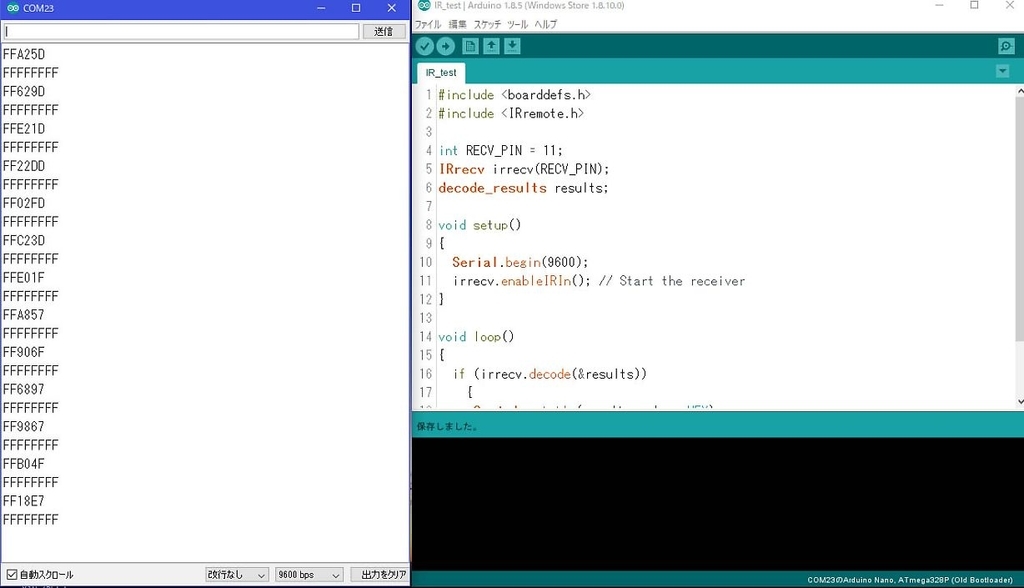Open the 9600 bps baud rate dropdown
This screenshot has height=588, width=1024.
pyautogui.click(x=308, y=575)
